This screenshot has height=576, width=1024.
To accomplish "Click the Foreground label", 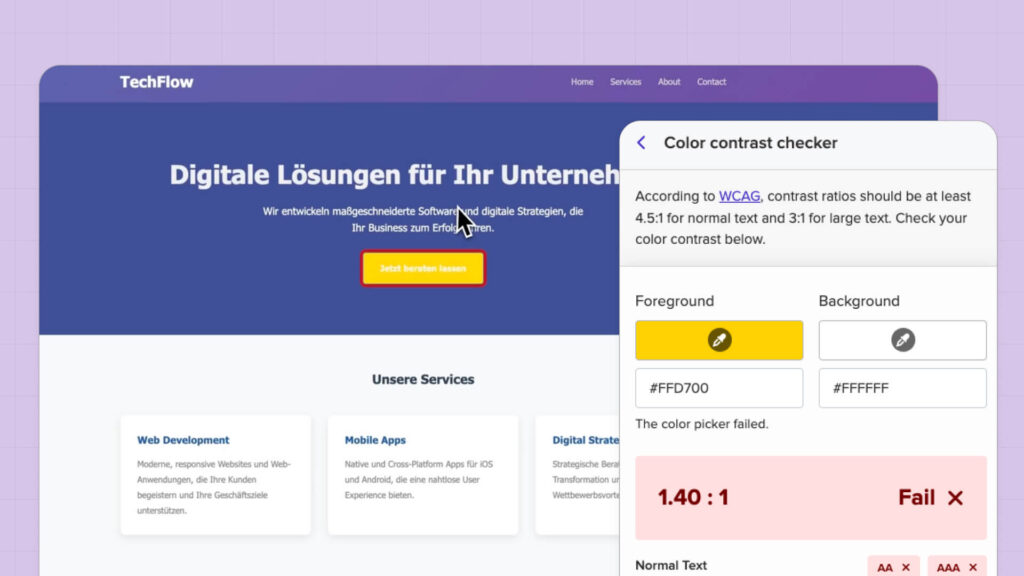I will tap(675, 301).
